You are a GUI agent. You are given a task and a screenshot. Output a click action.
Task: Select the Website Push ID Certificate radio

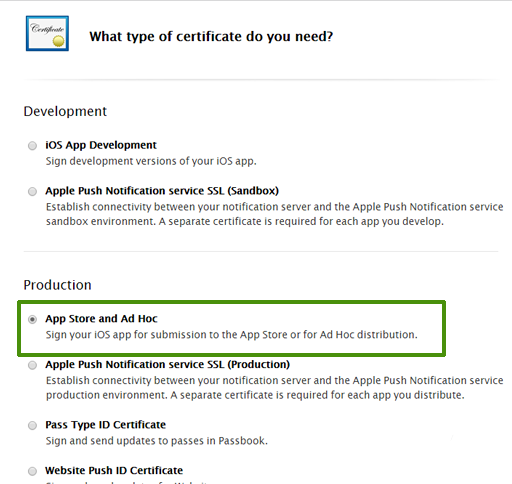coord(32,471)
